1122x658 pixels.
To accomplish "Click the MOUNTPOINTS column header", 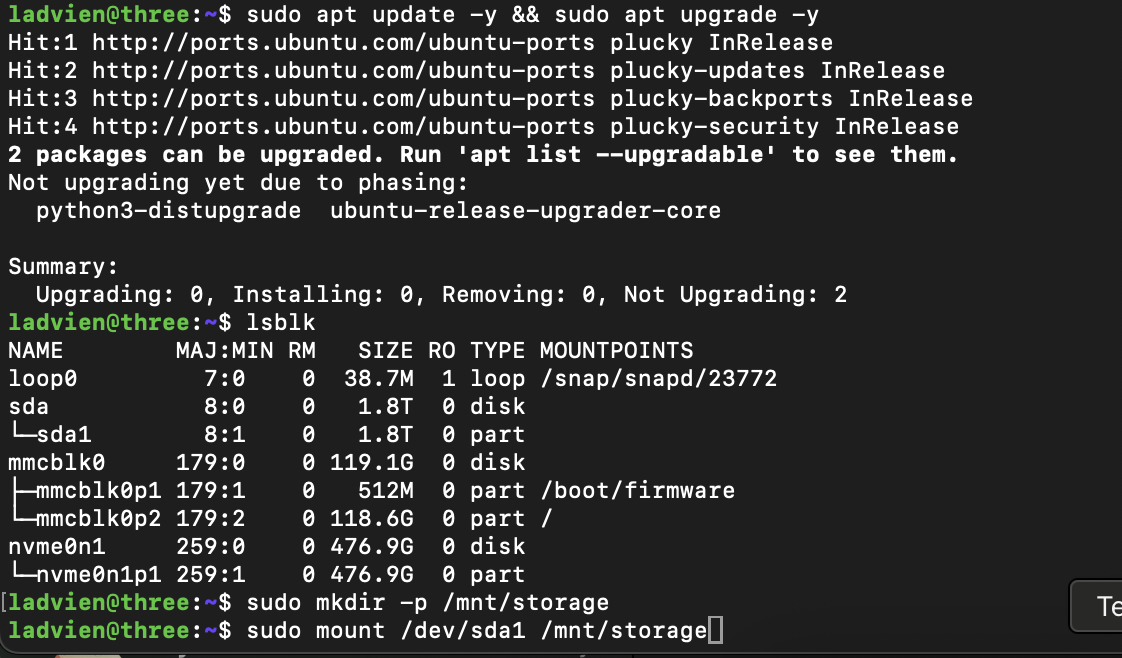I will 616,351.
